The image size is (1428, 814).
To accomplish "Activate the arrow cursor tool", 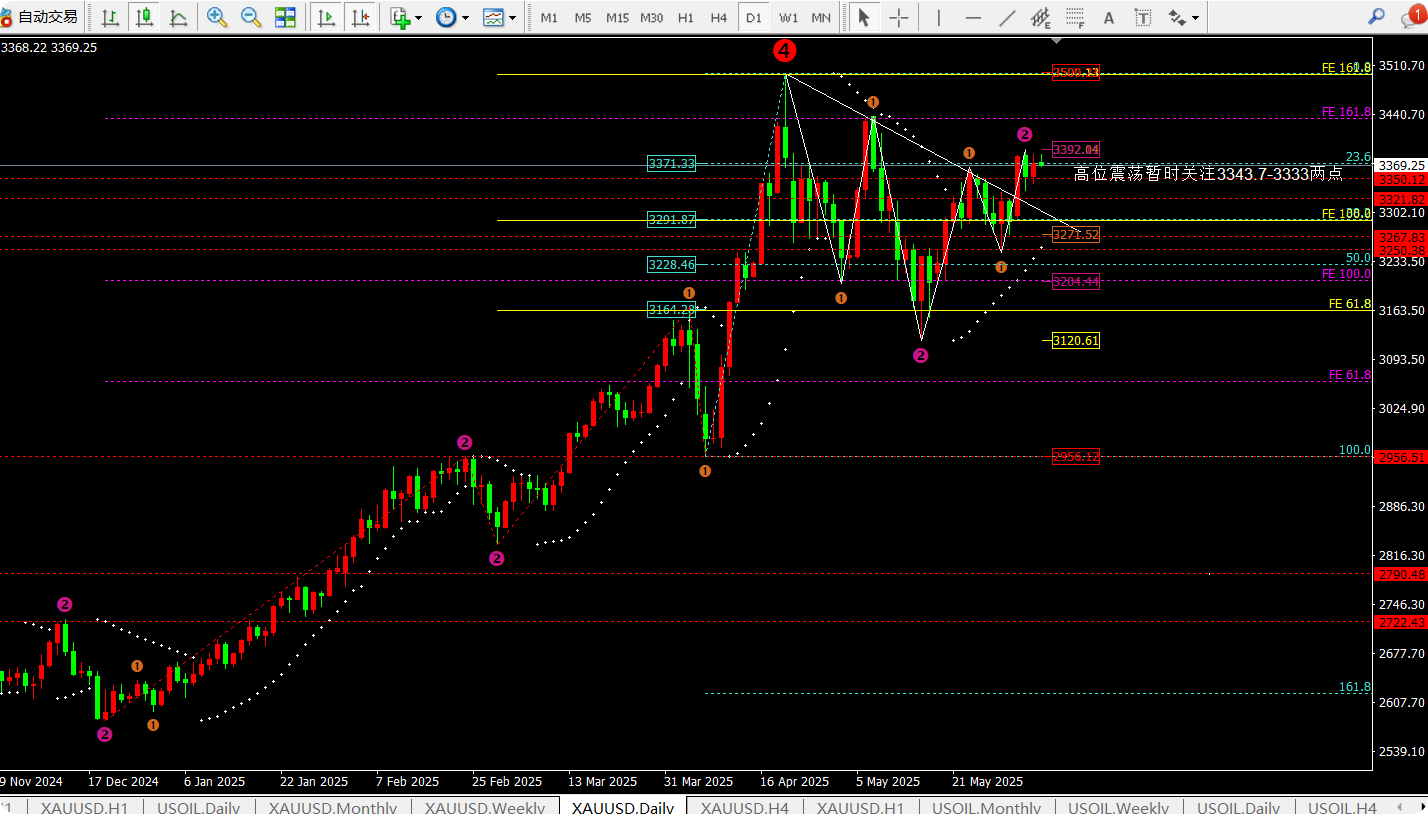I will tap(865, 17).
